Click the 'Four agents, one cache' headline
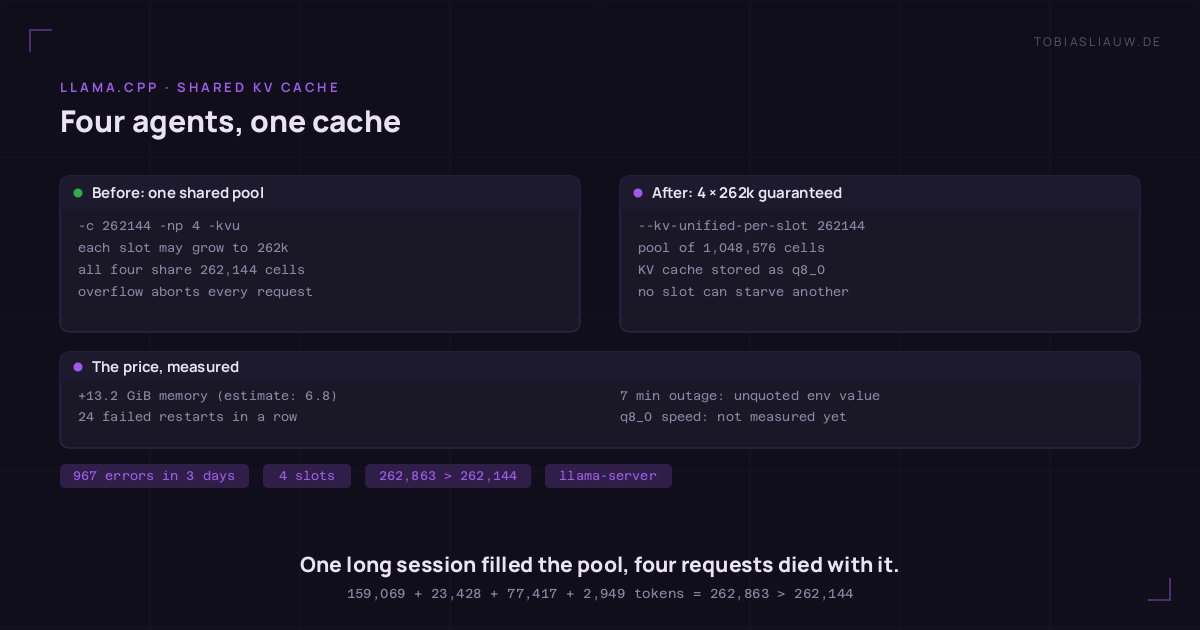Image resolution: width=1200 pixels, height=630 pixels. coord(230,122)
